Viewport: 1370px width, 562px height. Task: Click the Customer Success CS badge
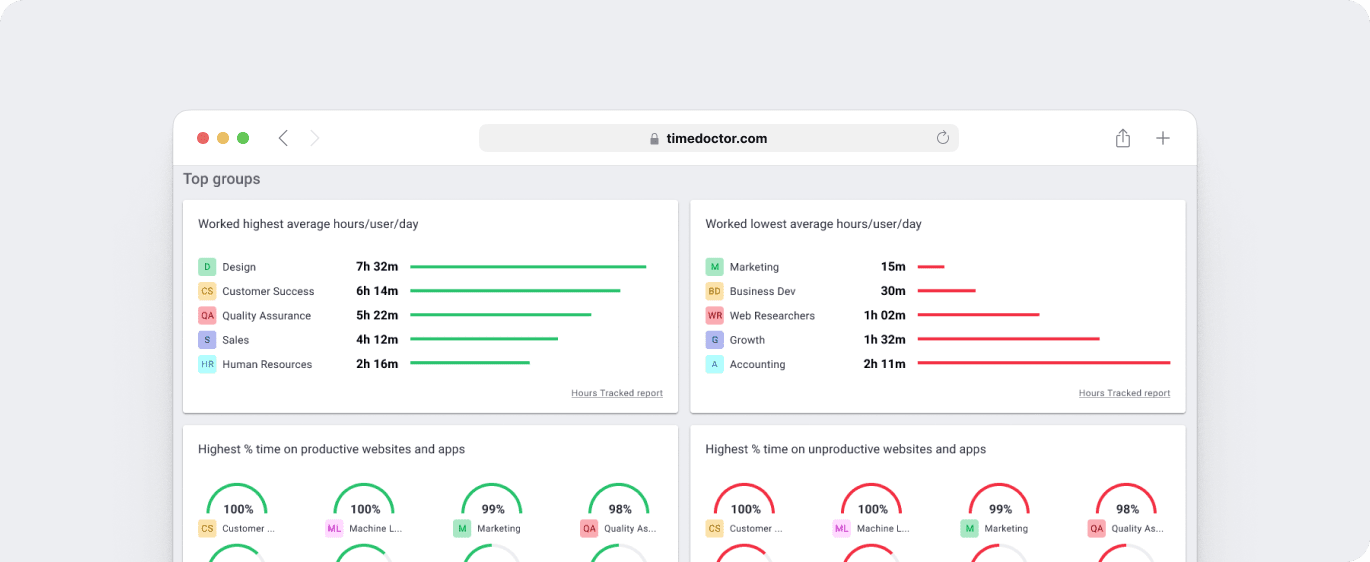pos(207,291)
